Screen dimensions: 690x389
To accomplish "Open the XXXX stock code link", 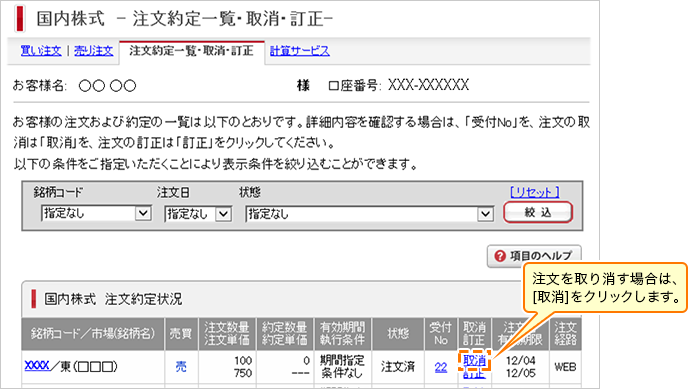I will [37, 365].
